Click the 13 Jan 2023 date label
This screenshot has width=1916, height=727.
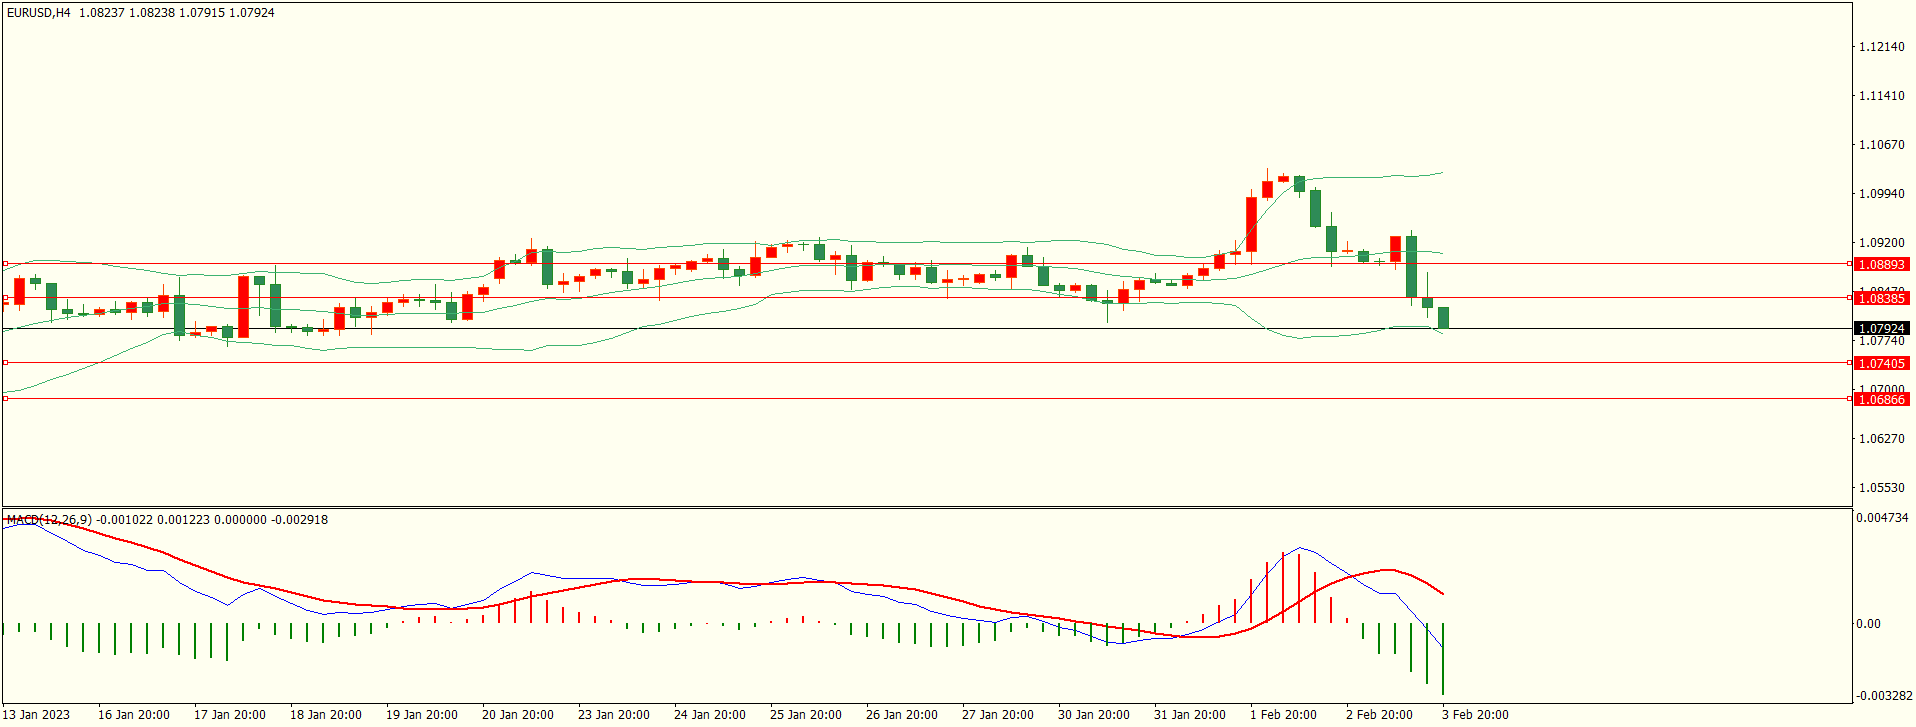37,715
